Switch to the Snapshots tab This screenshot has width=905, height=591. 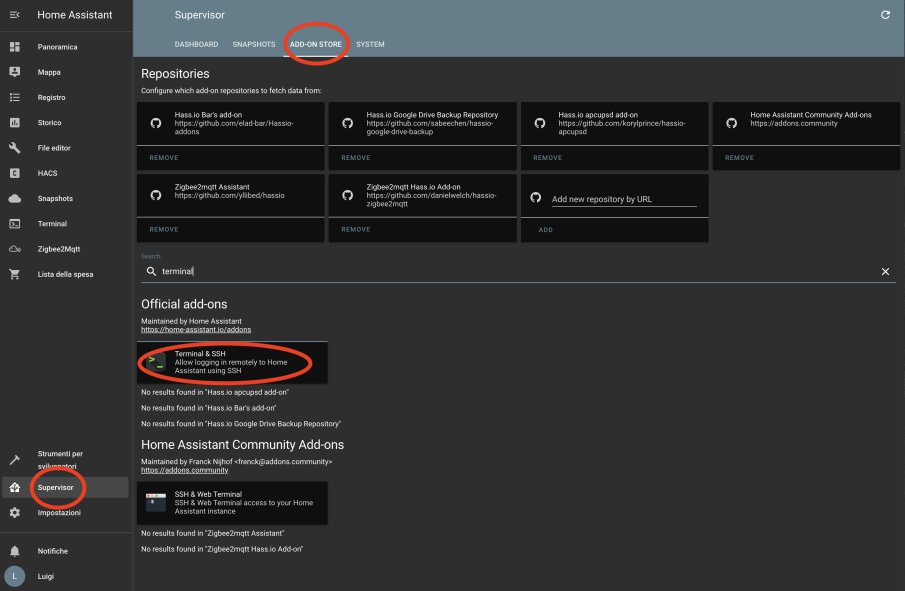pyautogui.click(x=254, y=44)
